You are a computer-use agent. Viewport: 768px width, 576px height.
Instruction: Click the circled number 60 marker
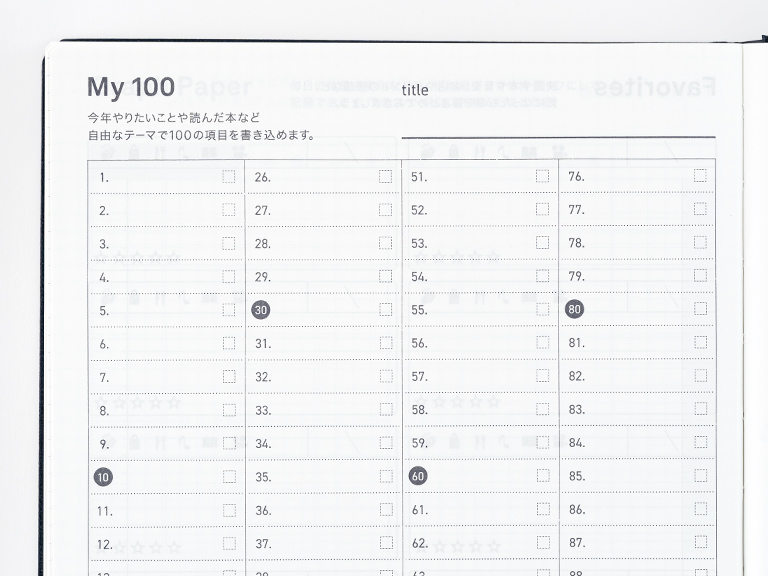click(x=418, y=477)
